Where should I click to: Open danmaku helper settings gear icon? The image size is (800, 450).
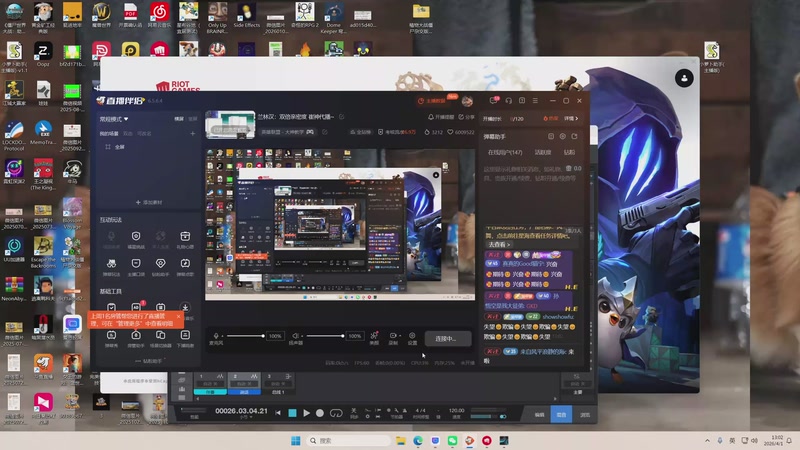(x=563, y=136)
